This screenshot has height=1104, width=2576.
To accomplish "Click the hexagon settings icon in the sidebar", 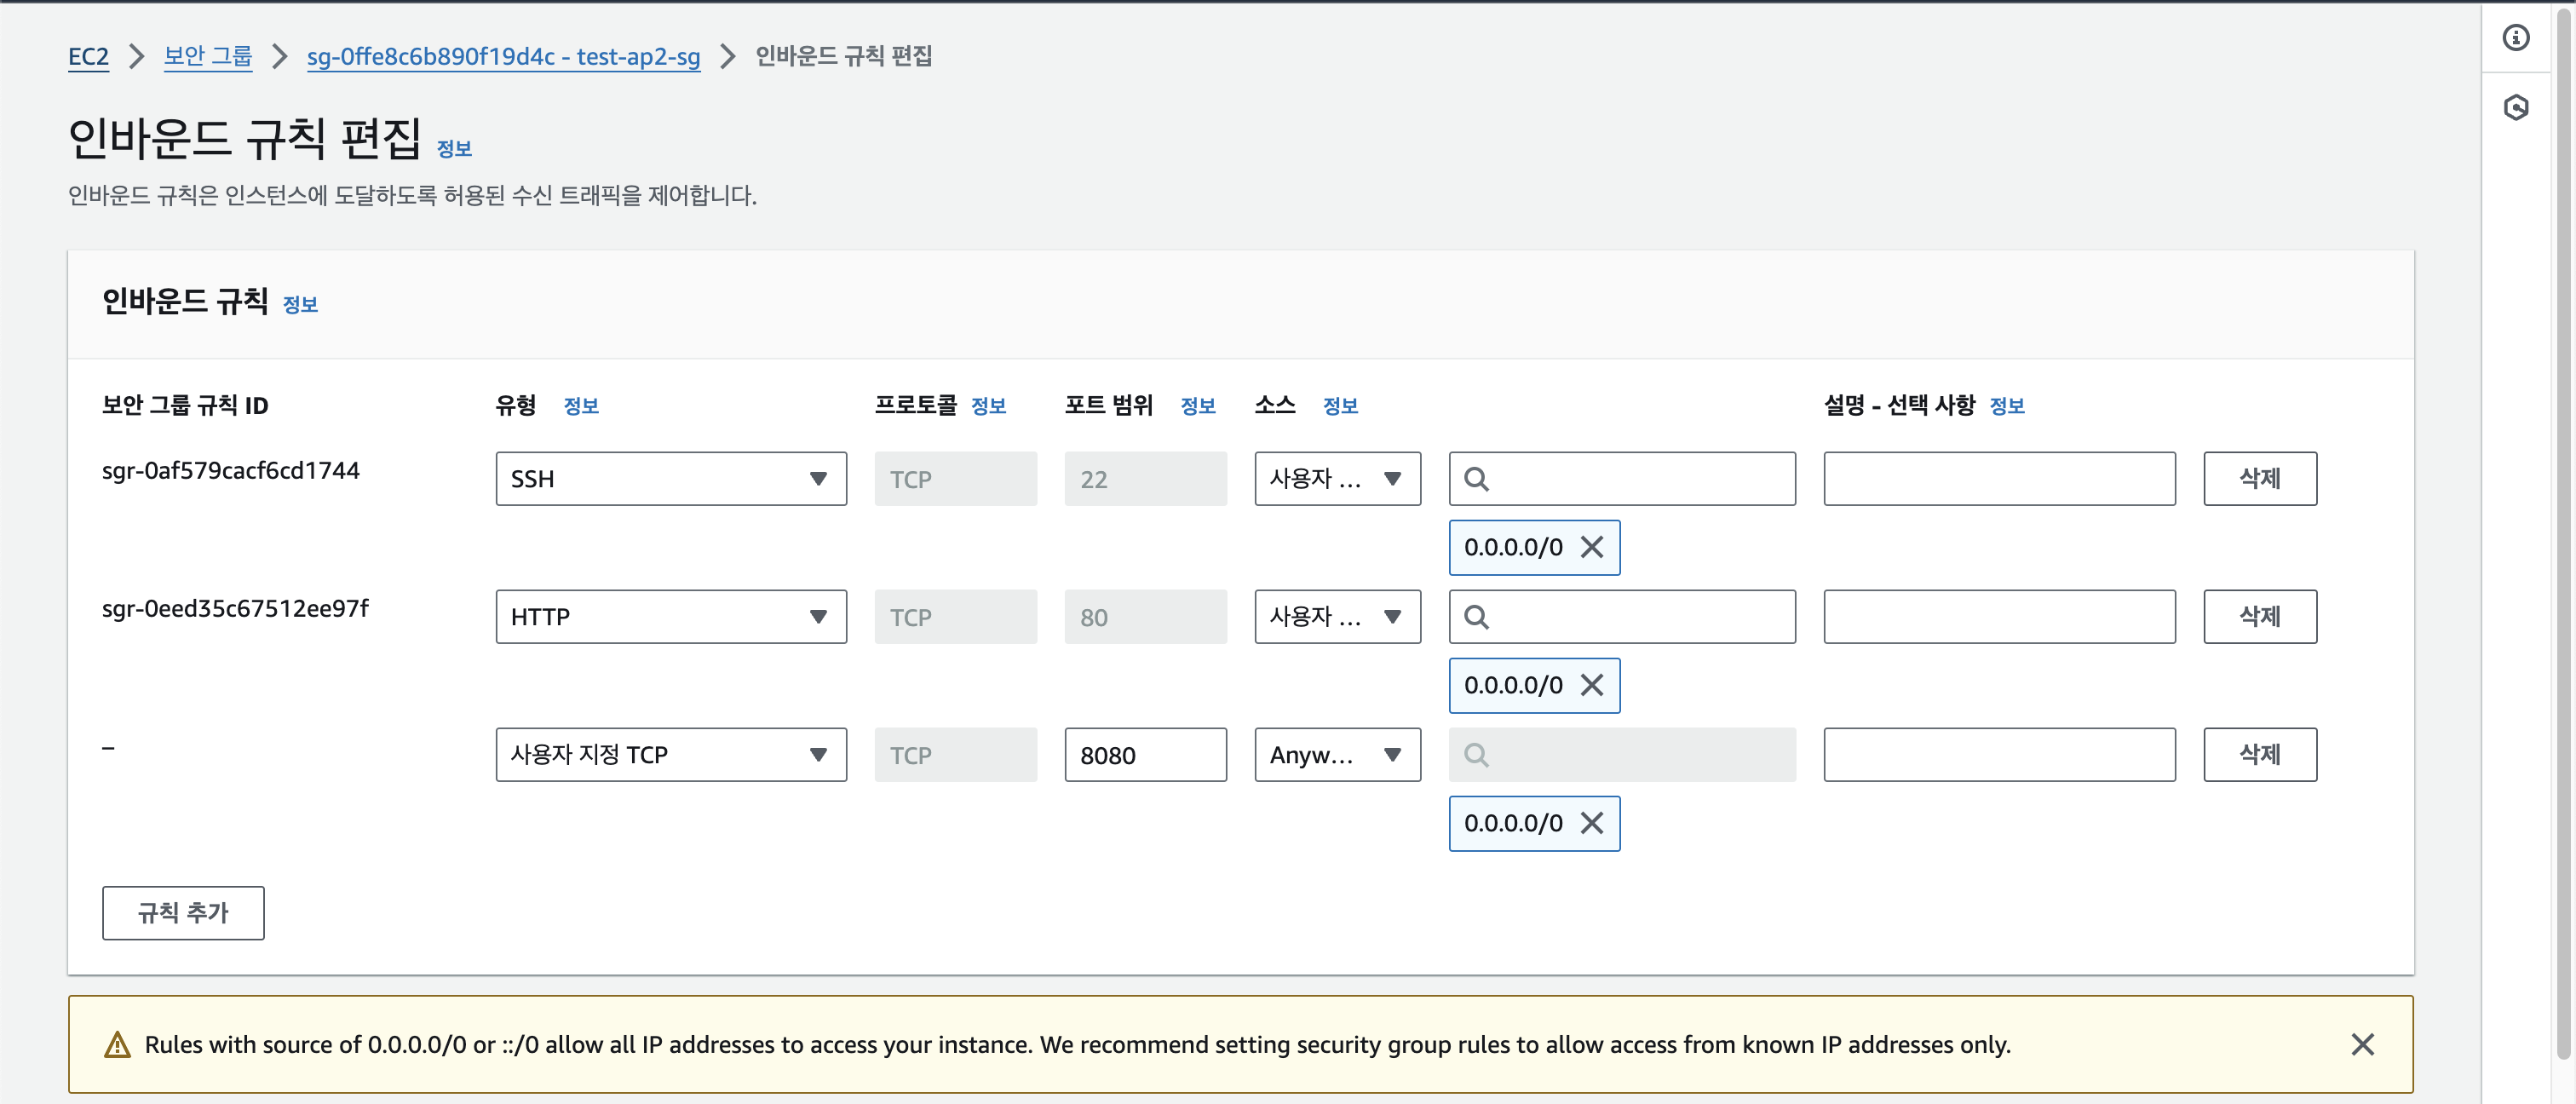I will 2515,107.
